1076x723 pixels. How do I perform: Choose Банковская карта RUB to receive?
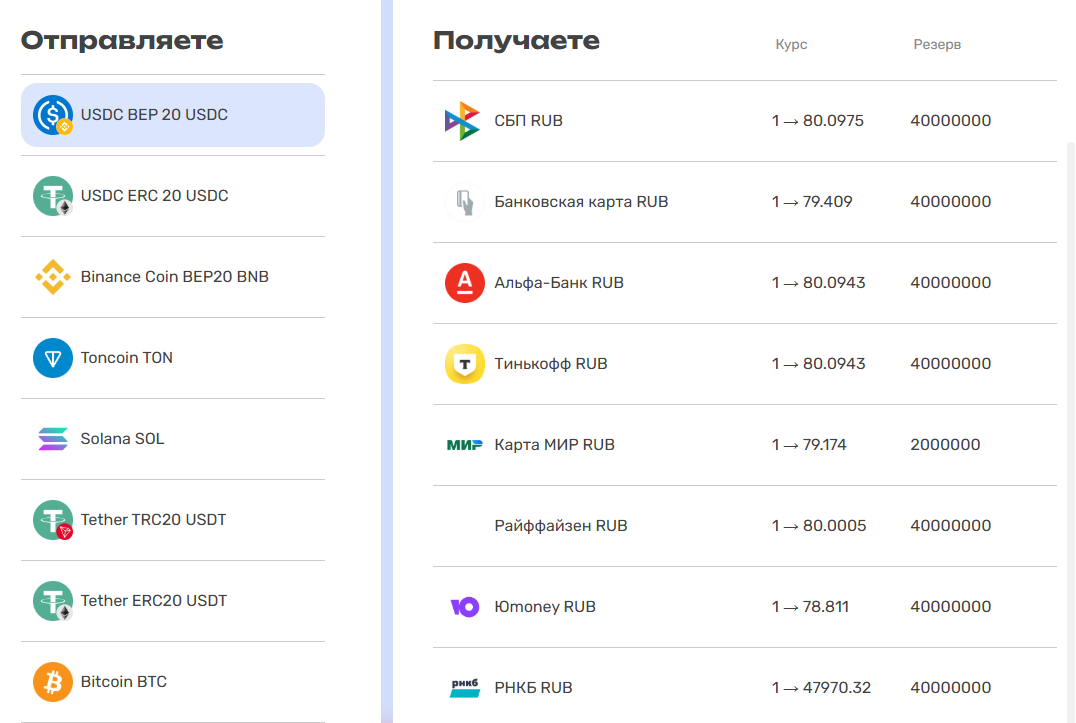(581, 202)
